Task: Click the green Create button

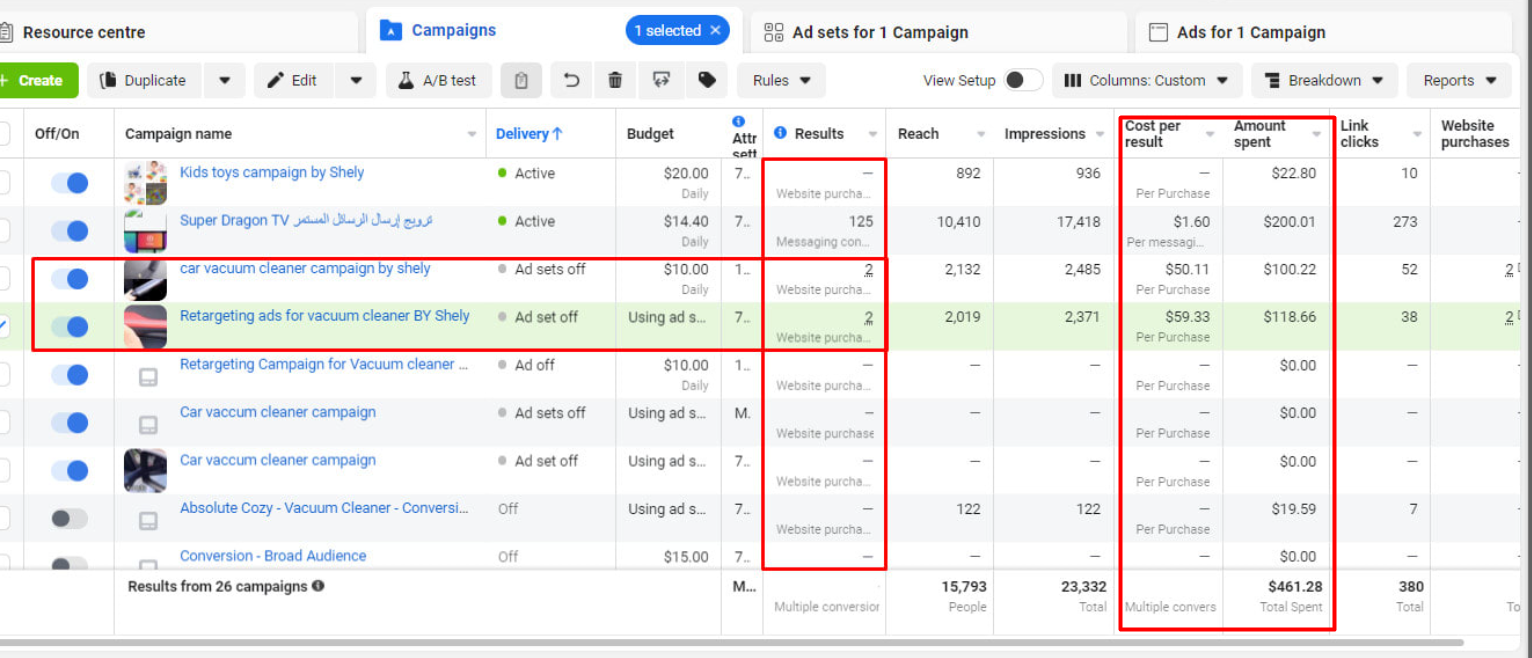Action: (38, 81)
